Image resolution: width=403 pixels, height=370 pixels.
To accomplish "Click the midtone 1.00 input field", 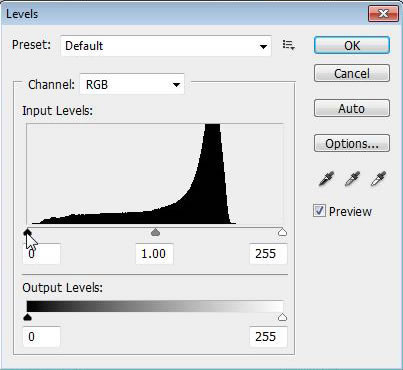I will click(x=154, y=254).
